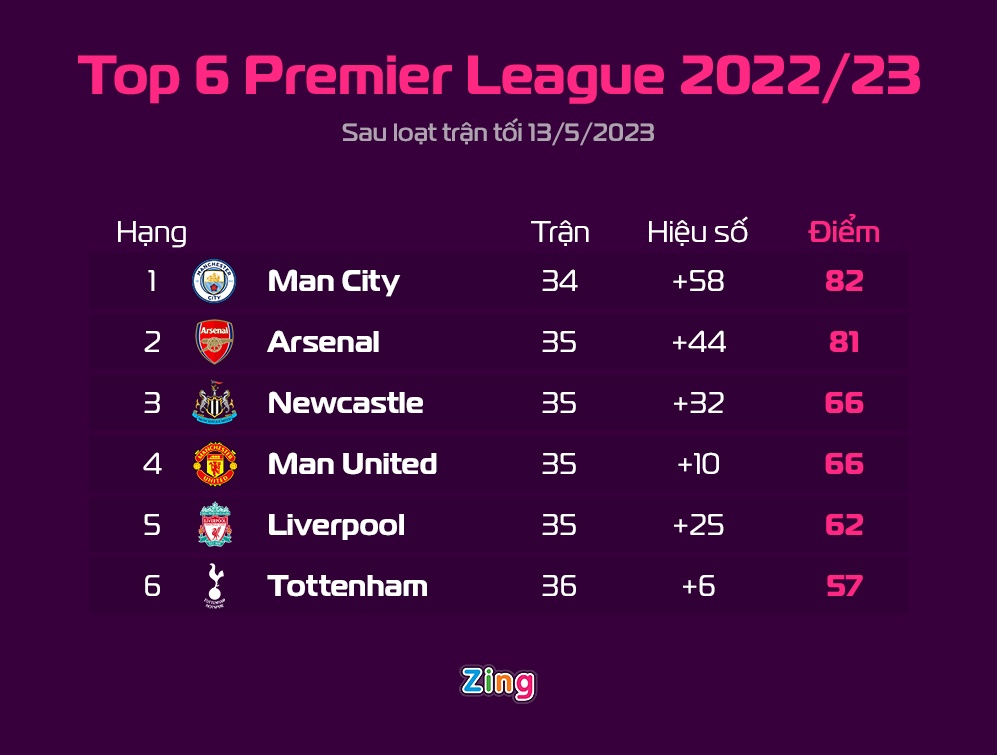Click the Man City club crest
The image size is (997, 755).
click(214, 282)
